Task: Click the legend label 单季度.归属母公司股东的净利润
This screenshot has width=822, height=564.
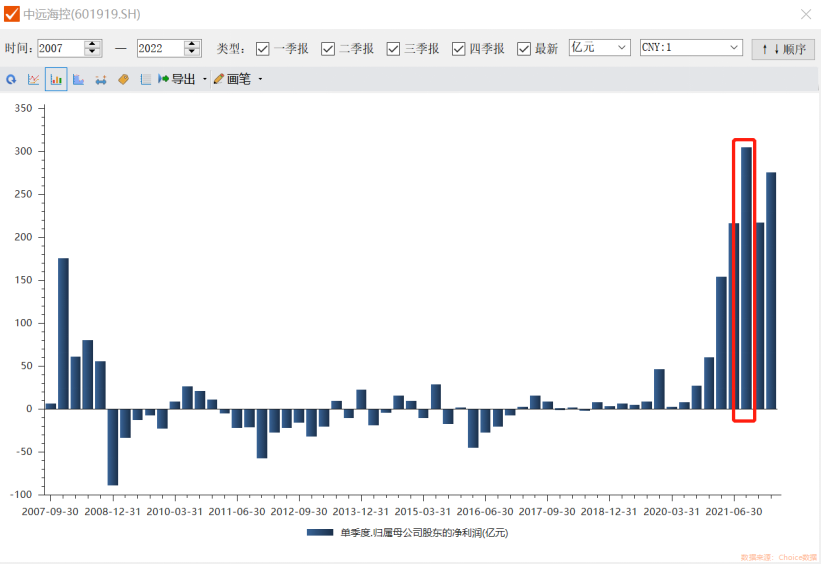Action: [424, 533]
